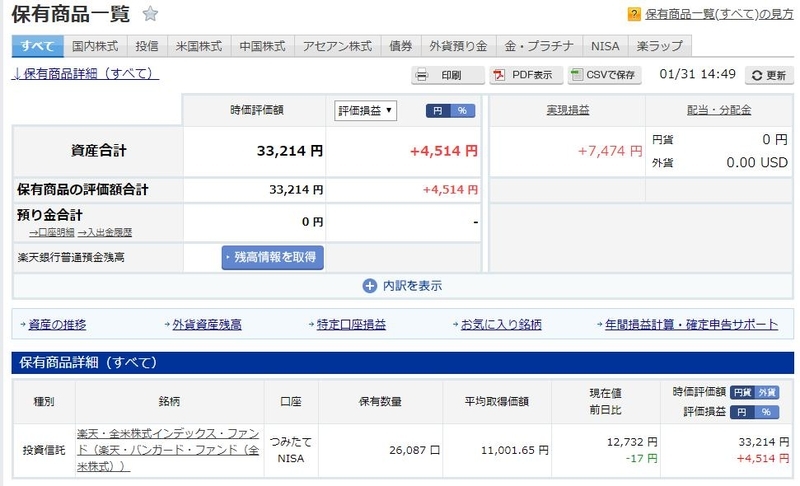Select the 金・プラチナ tab
The height and width of the screenshot is (486, 800).
point(539,46)
